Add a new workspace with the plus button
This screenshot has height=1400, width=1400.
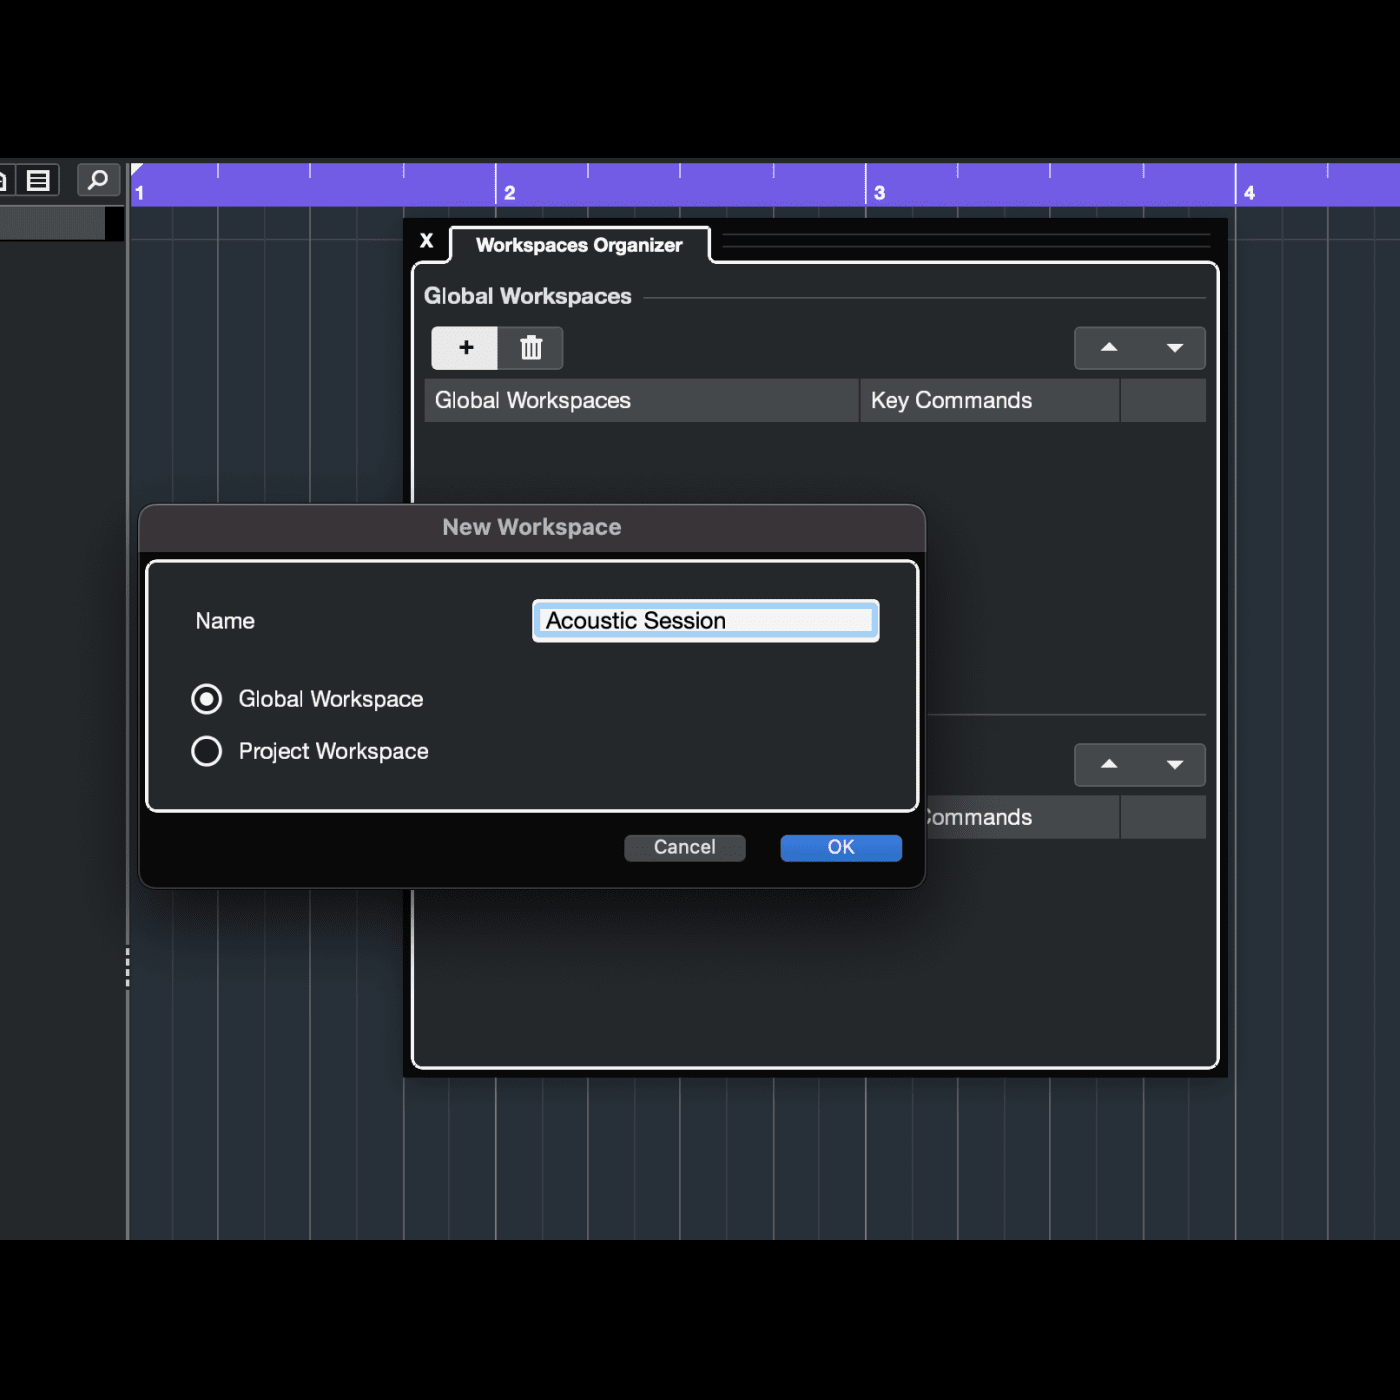click(x=465, y=348)
